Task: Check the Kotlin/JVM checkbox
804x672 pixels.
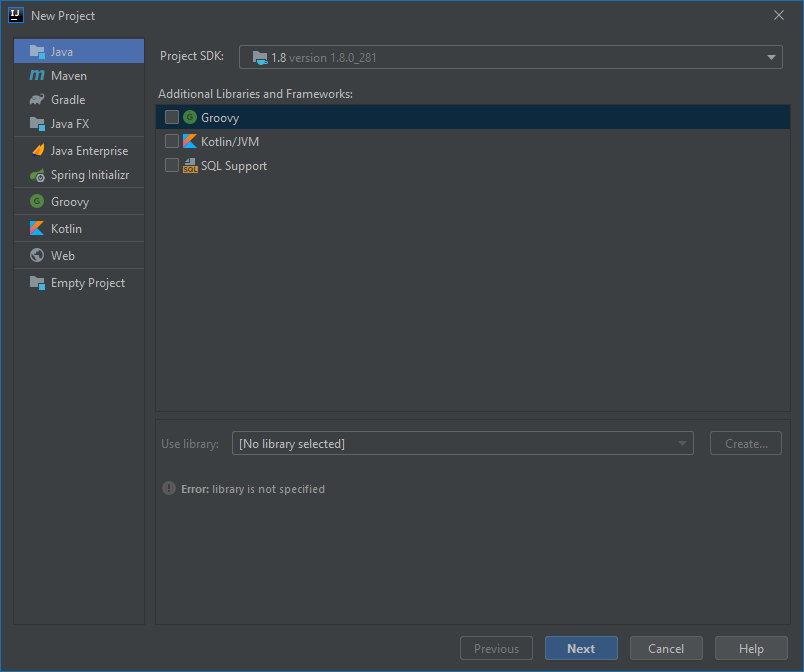Action: (x=171, y=141)
